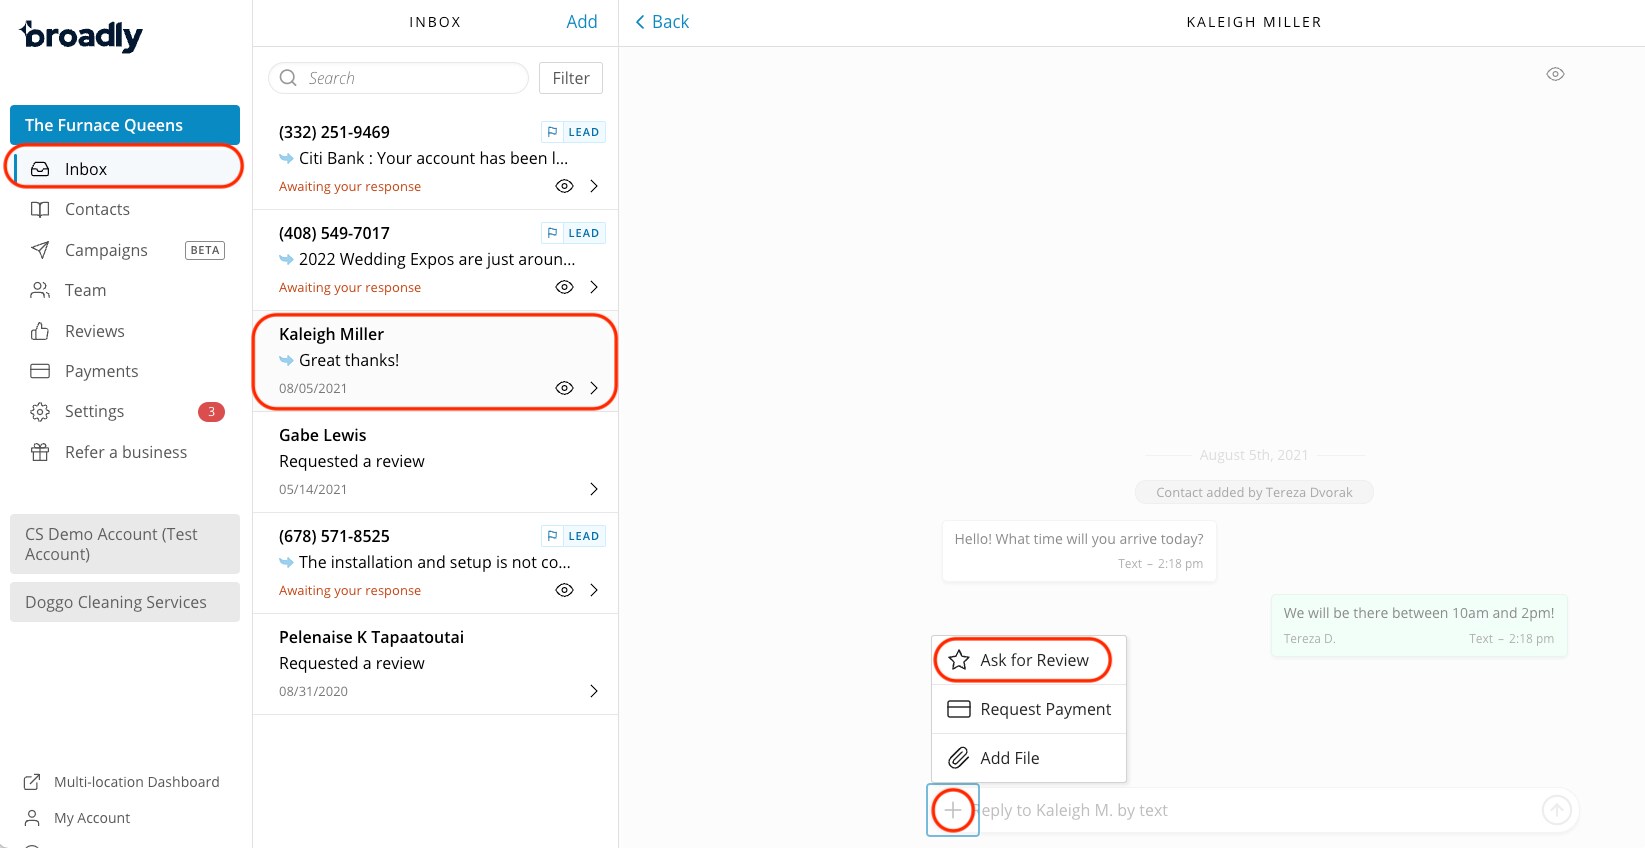
Task: Click the inbox Search field
Action: click(400, 78)
